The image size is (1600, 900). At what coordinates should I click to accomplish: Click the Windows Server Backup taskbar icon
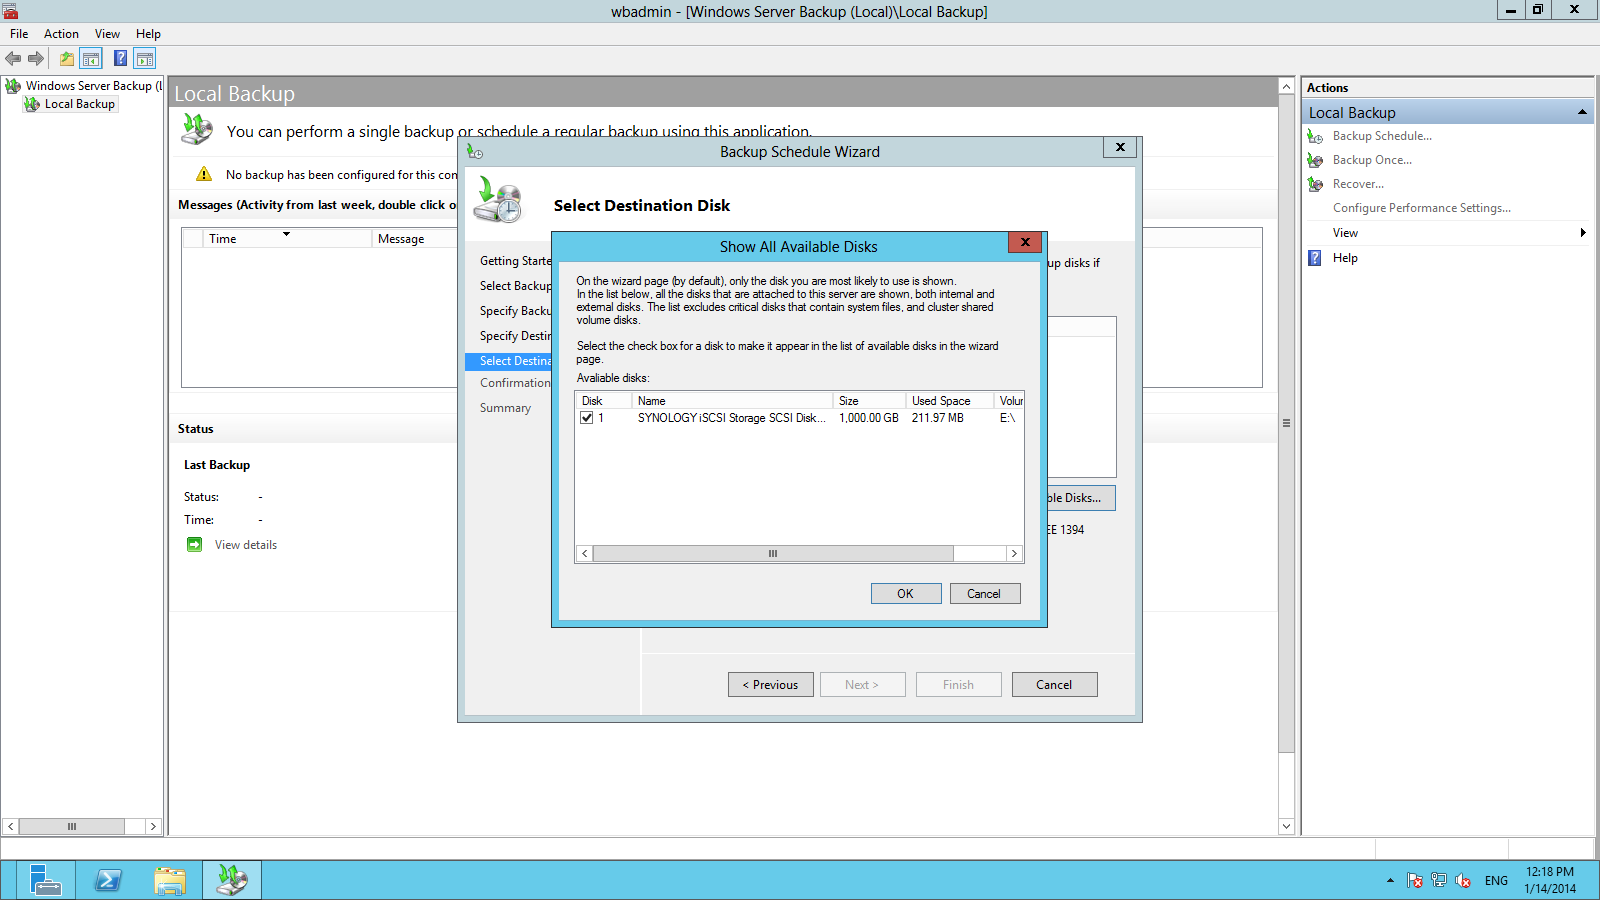point(232,880)
